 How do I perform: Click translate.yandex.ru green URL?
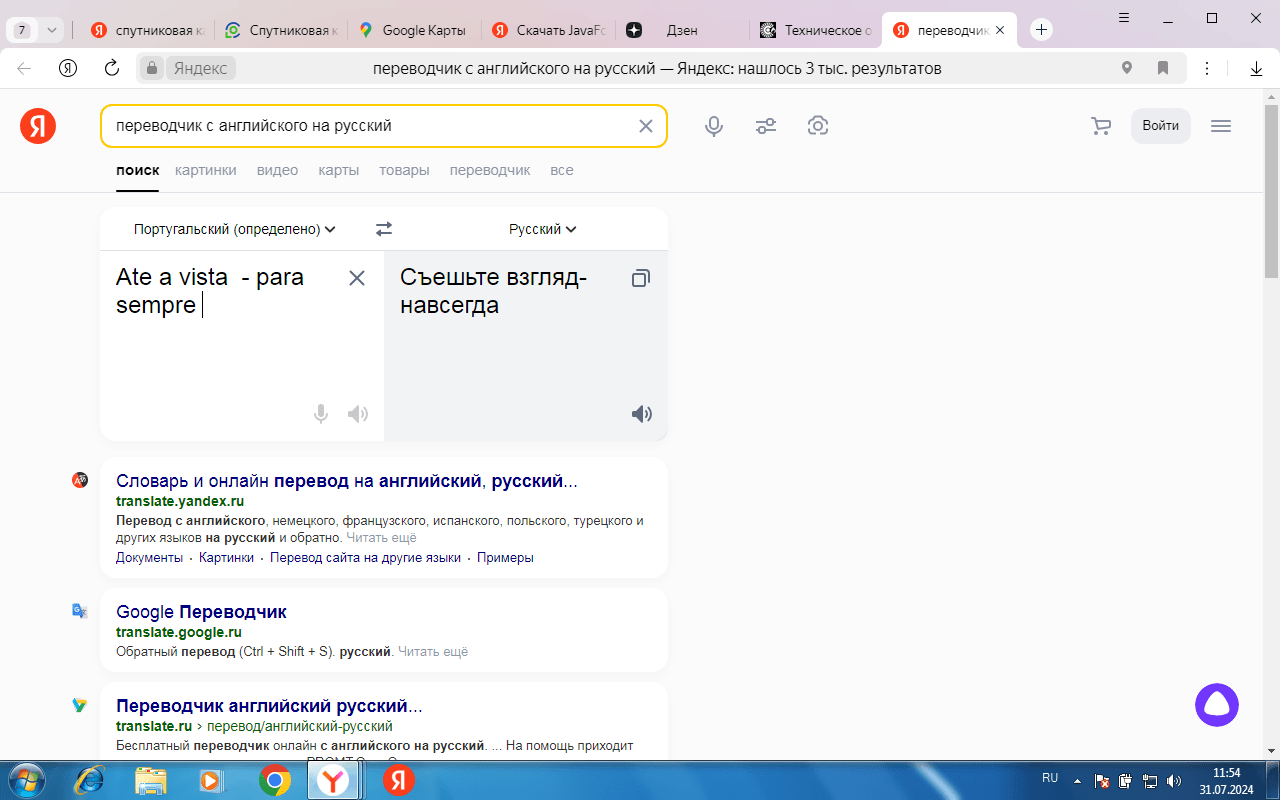(180, 501)
